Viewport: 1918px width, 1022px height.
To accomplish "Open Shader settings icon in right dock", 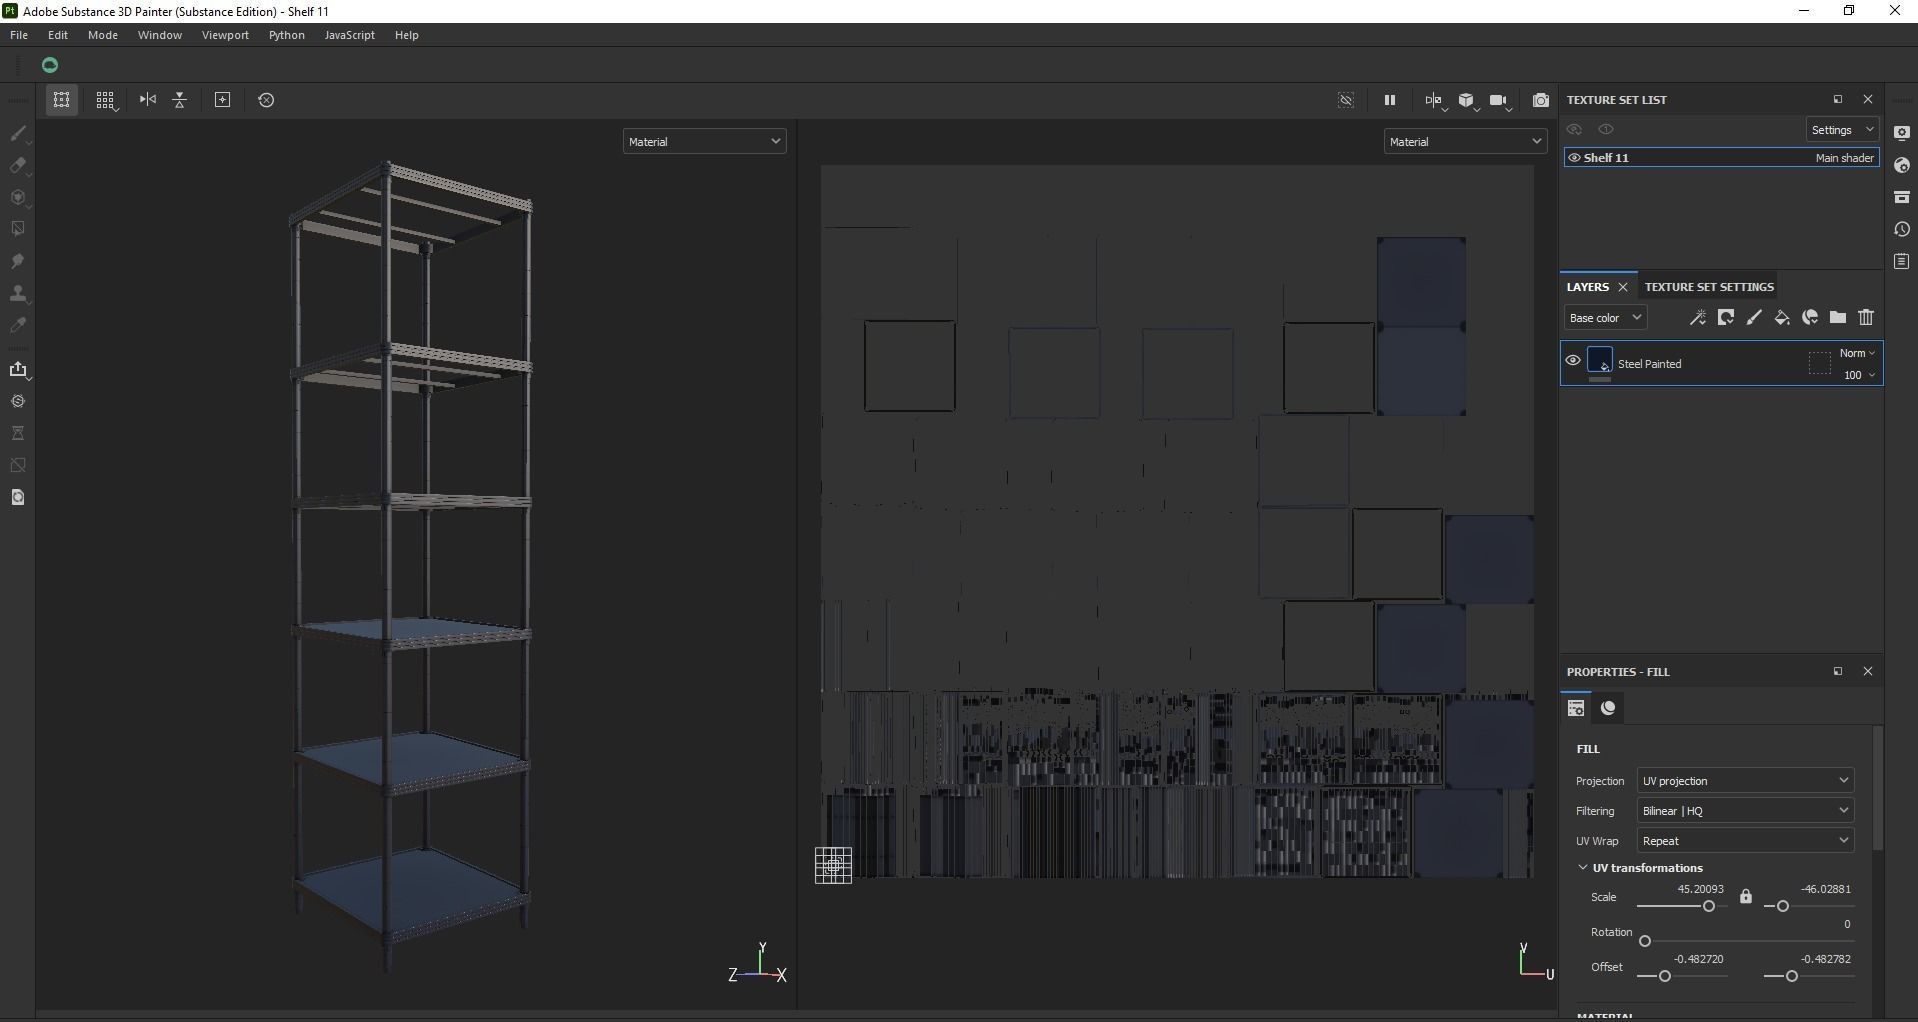I will [x=1902, y=165].
